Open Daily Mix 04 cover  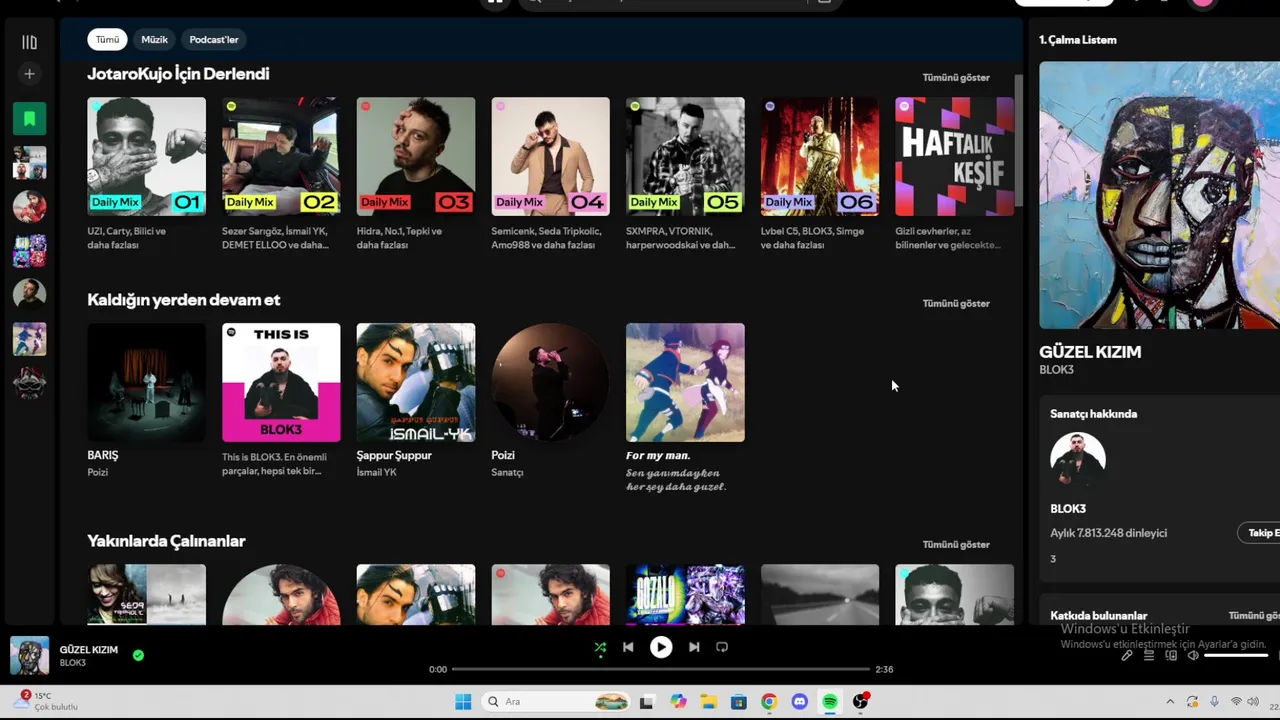pyautogui.click(x=550, y=156)
